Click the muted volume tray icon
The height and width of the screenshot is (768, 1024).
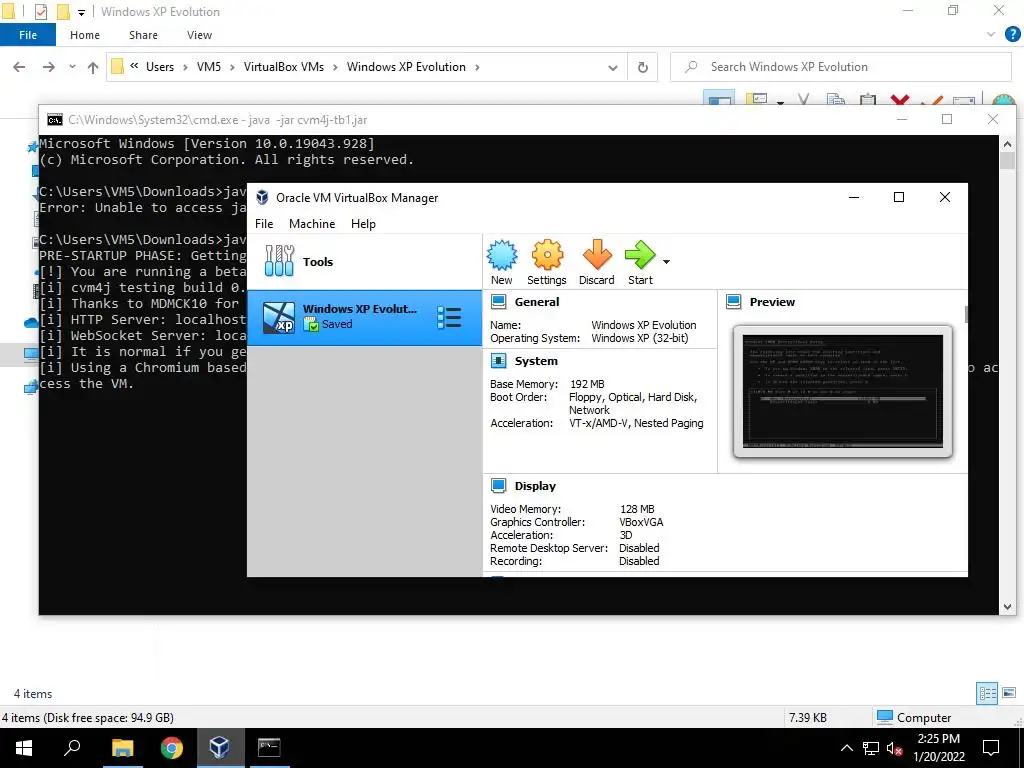pyautogui.click(x=895, y=748)
